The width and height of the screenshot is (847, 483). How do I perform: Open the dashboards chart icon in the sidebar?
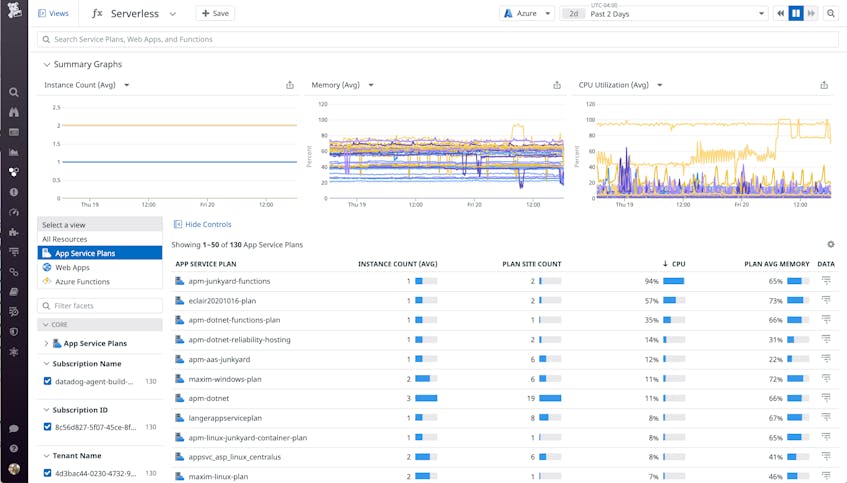pos(14,152)
